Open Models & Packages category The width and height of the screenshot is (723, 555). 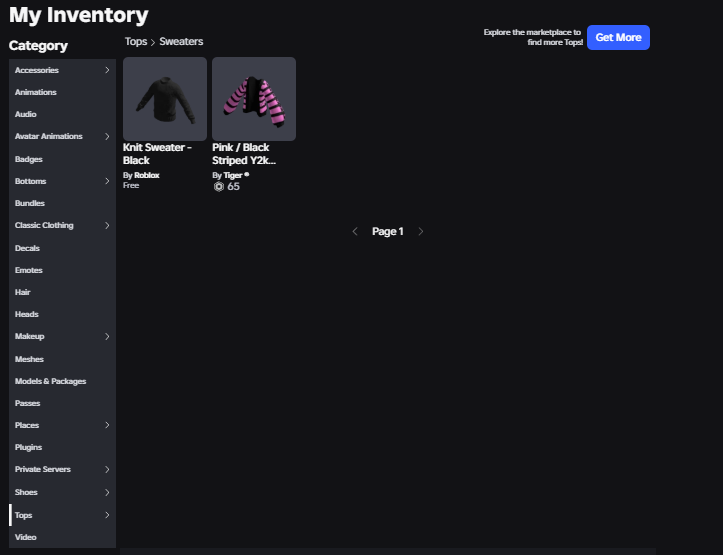[62, 381]
